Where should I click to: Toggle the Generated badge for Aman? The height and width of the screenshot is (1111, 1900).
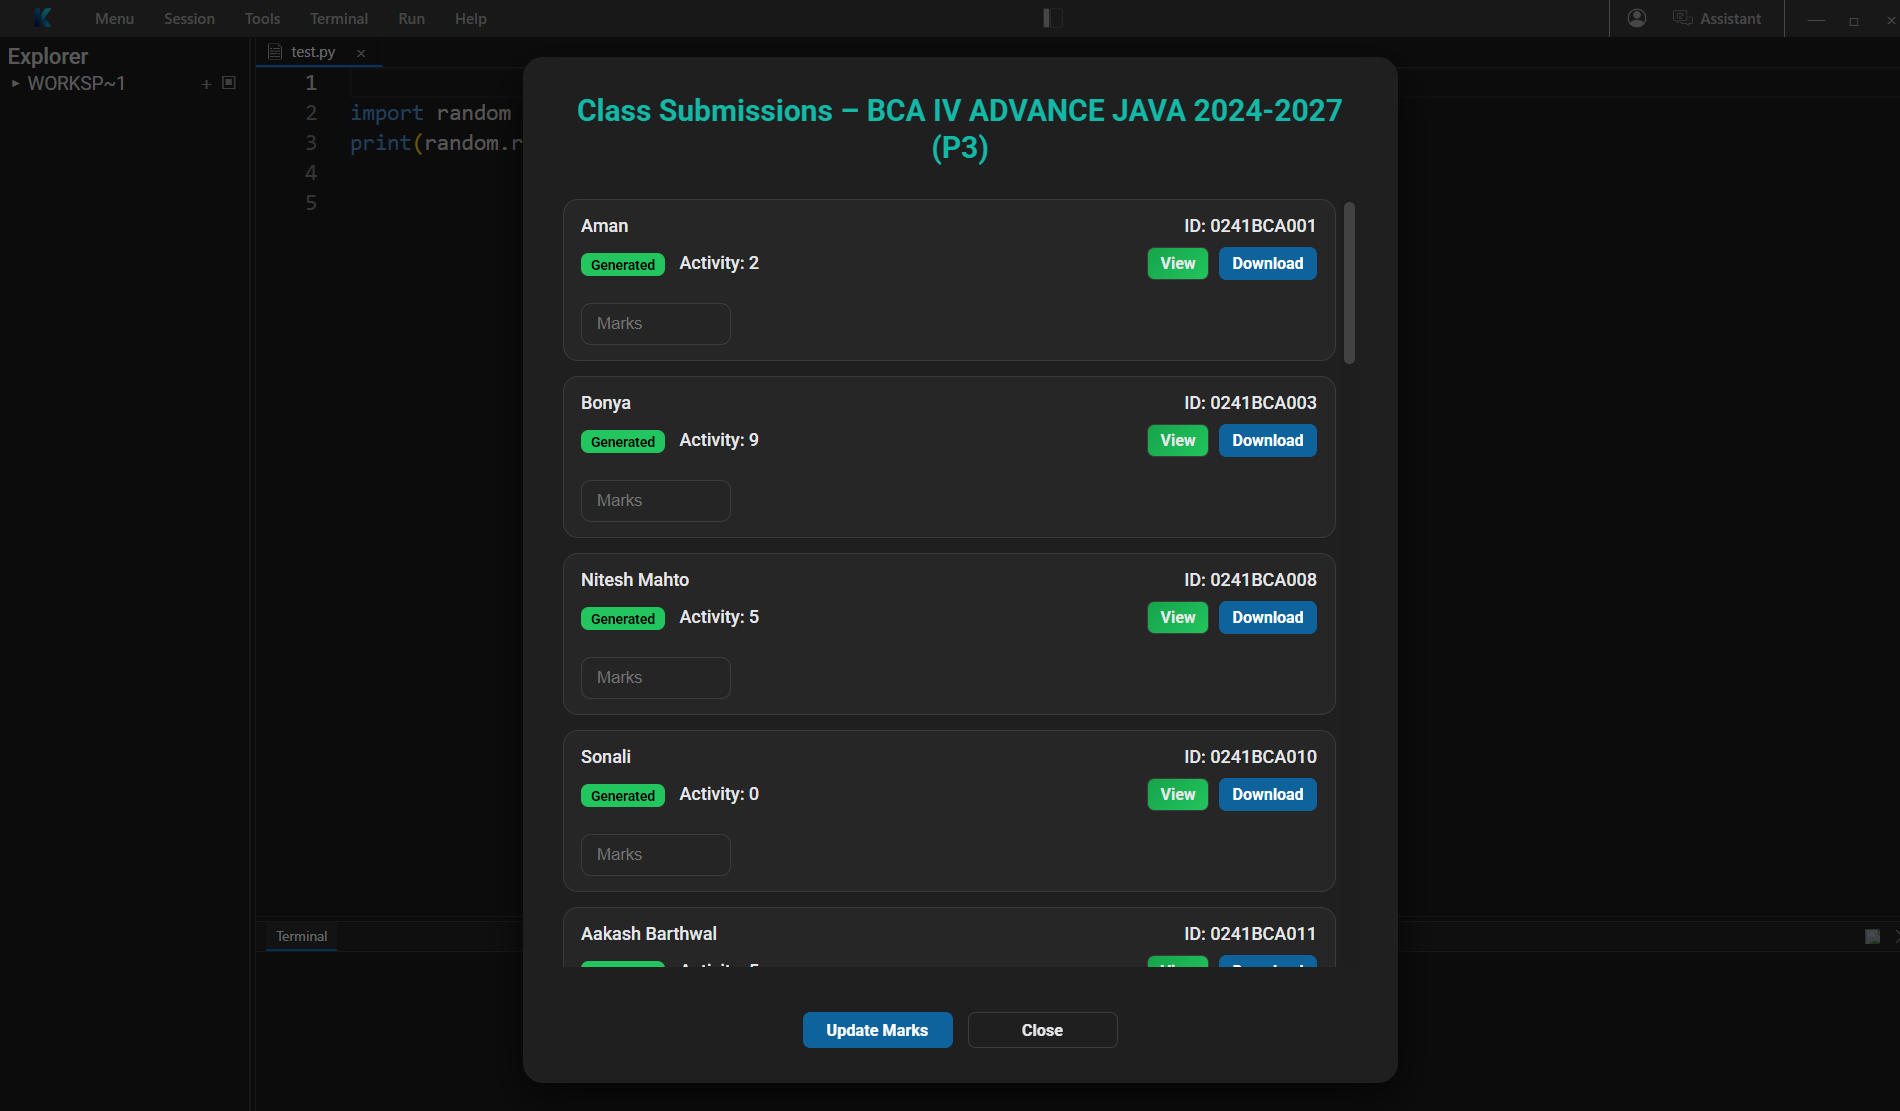click(622, 264)
